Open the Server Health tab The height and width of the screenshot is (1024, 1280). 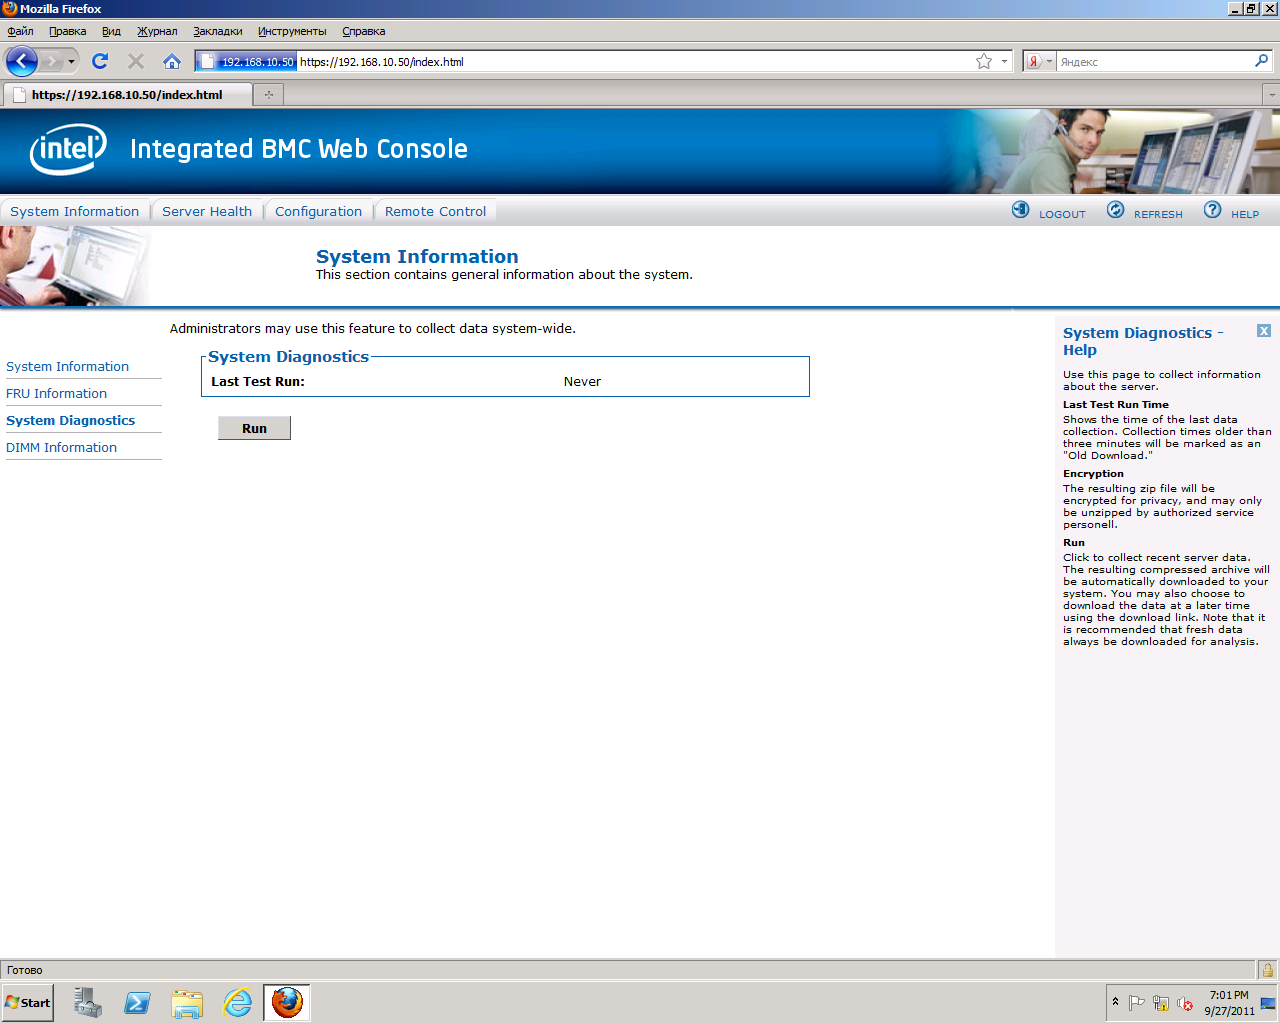[x=207, y=211]
